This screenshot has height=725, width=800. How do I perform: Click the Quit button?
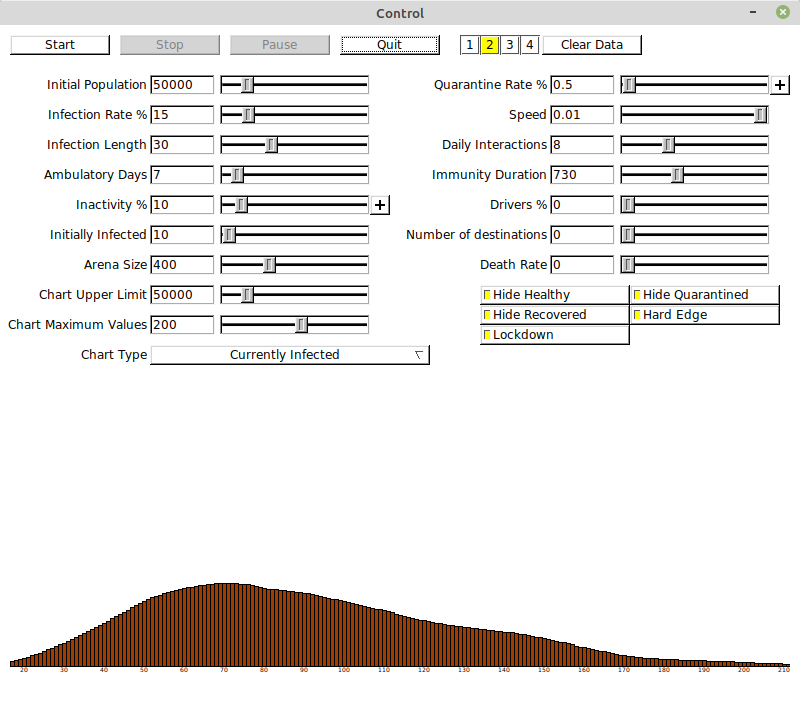[390, 45]
